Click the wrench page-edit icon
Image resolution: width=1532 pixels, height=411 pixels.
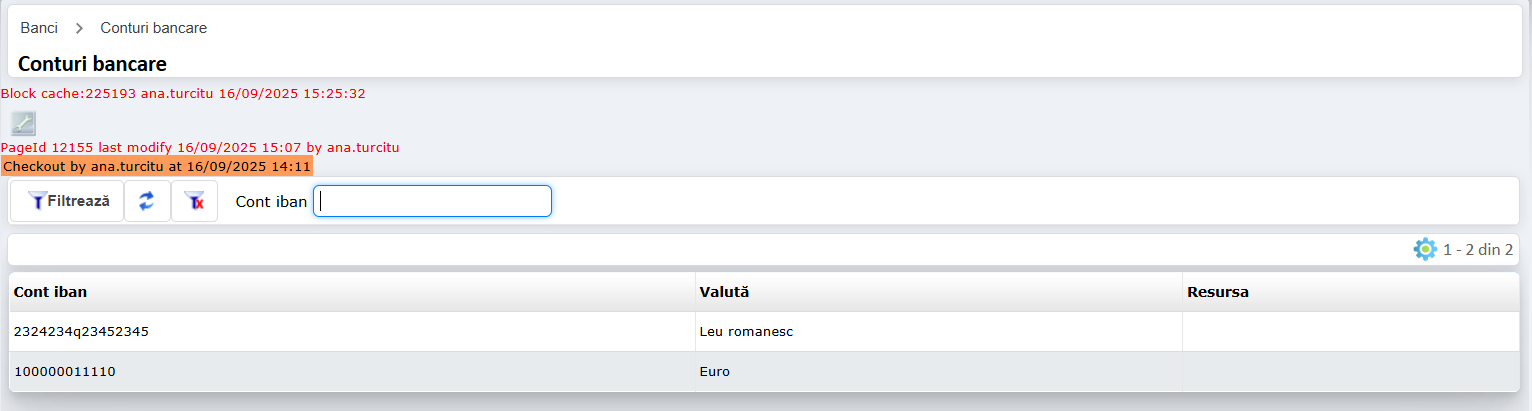point(23,124)
